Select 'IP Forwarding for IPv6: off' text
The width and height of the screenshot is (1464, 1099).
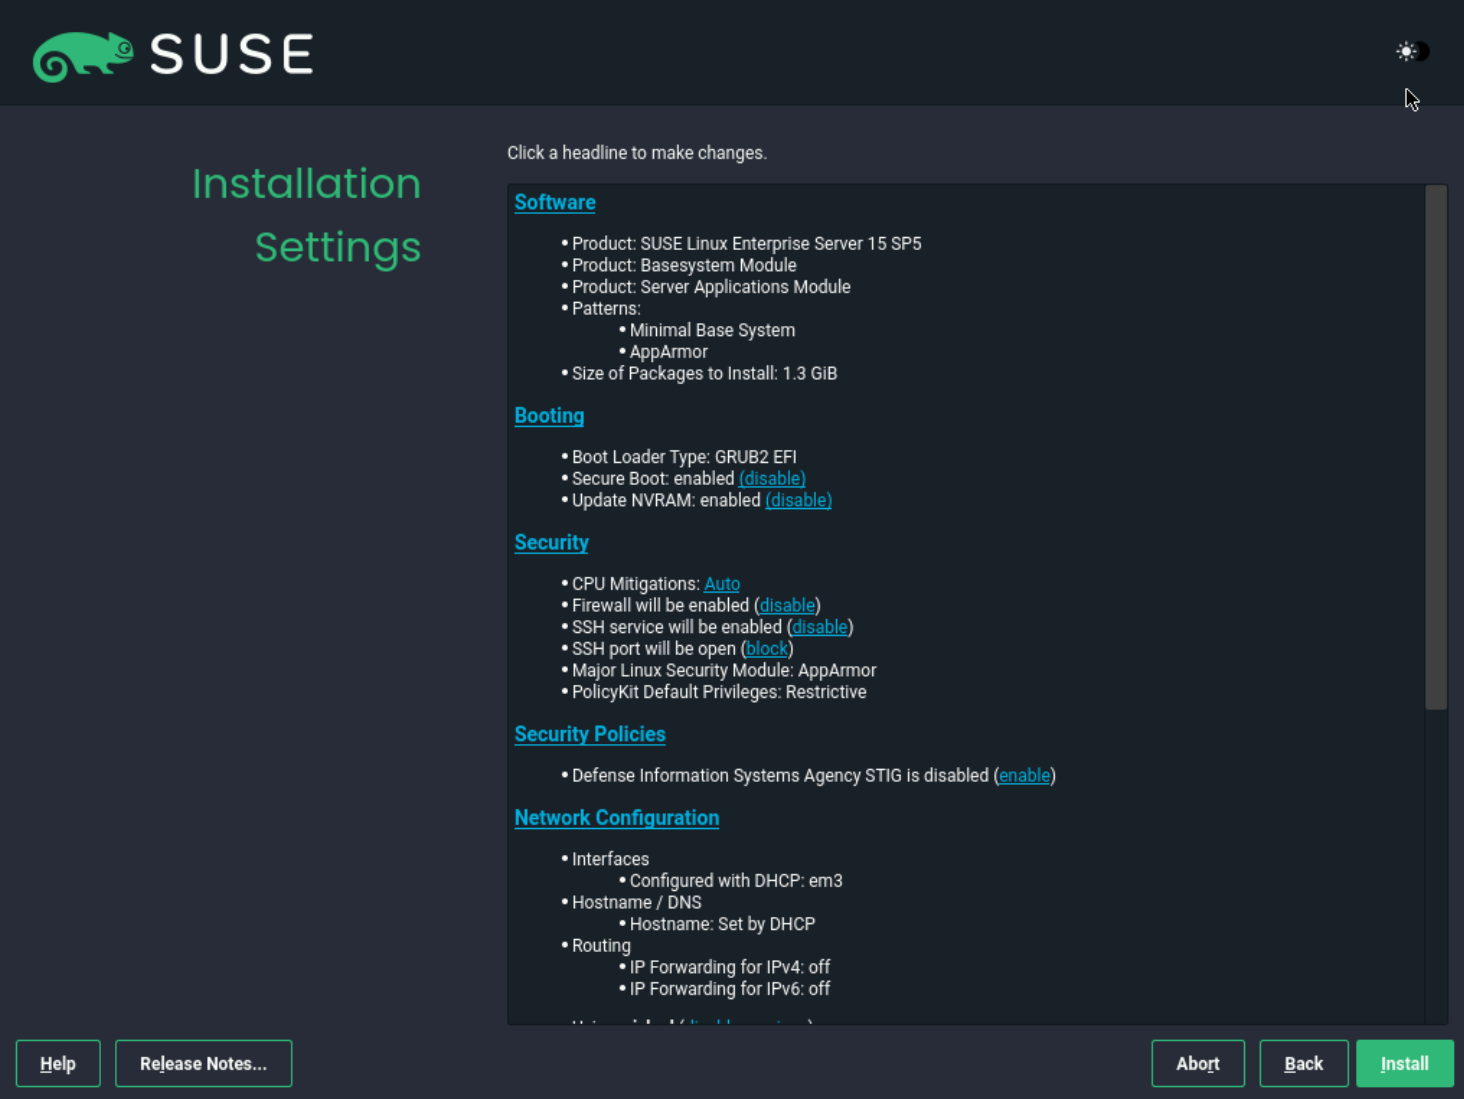click(730, 989)
